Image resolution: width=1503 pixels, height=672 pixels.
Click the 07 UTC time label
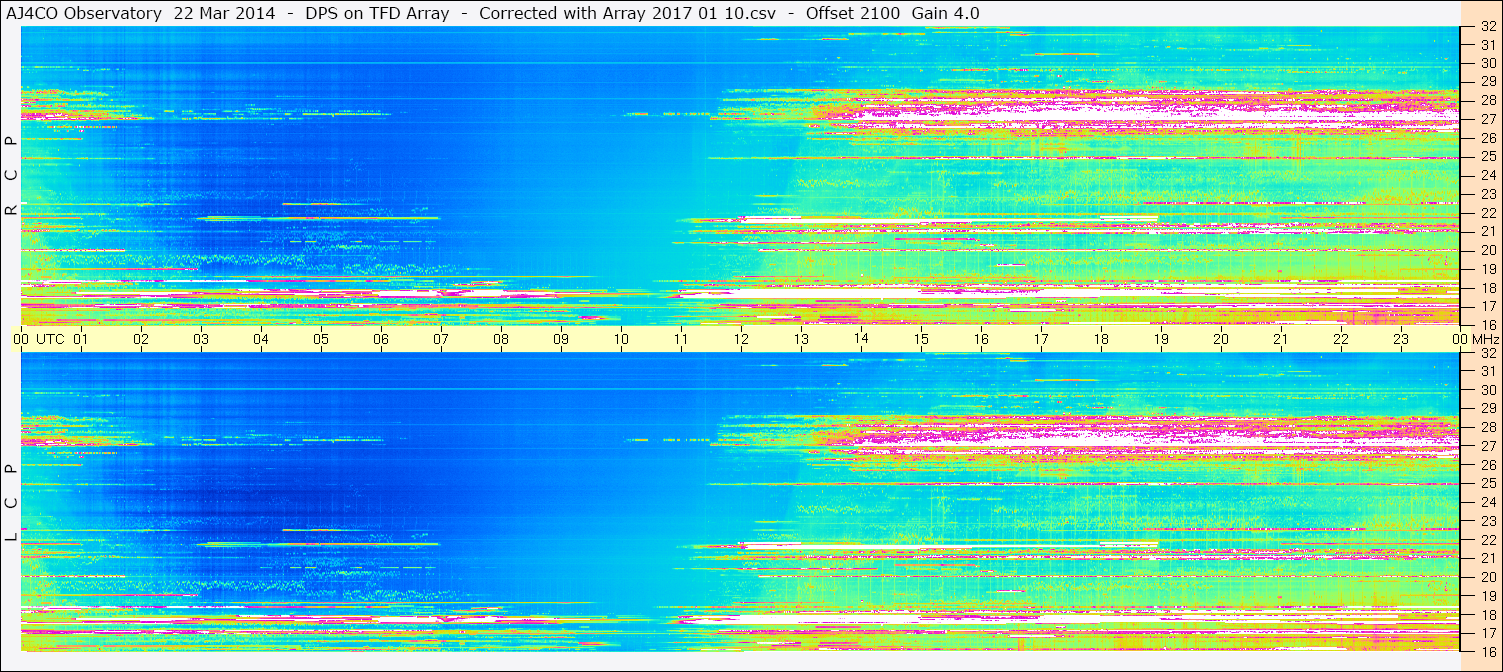tap(440, 339)
